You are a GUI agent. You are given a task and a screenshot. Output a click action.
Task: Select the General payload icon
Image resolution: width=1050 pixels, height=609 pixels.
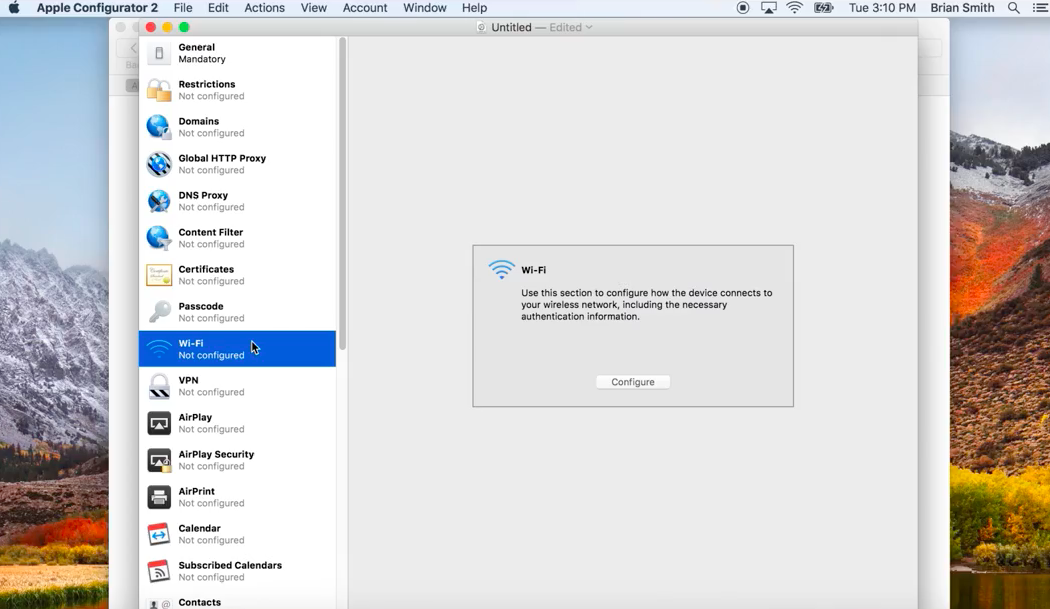point(159,53)
